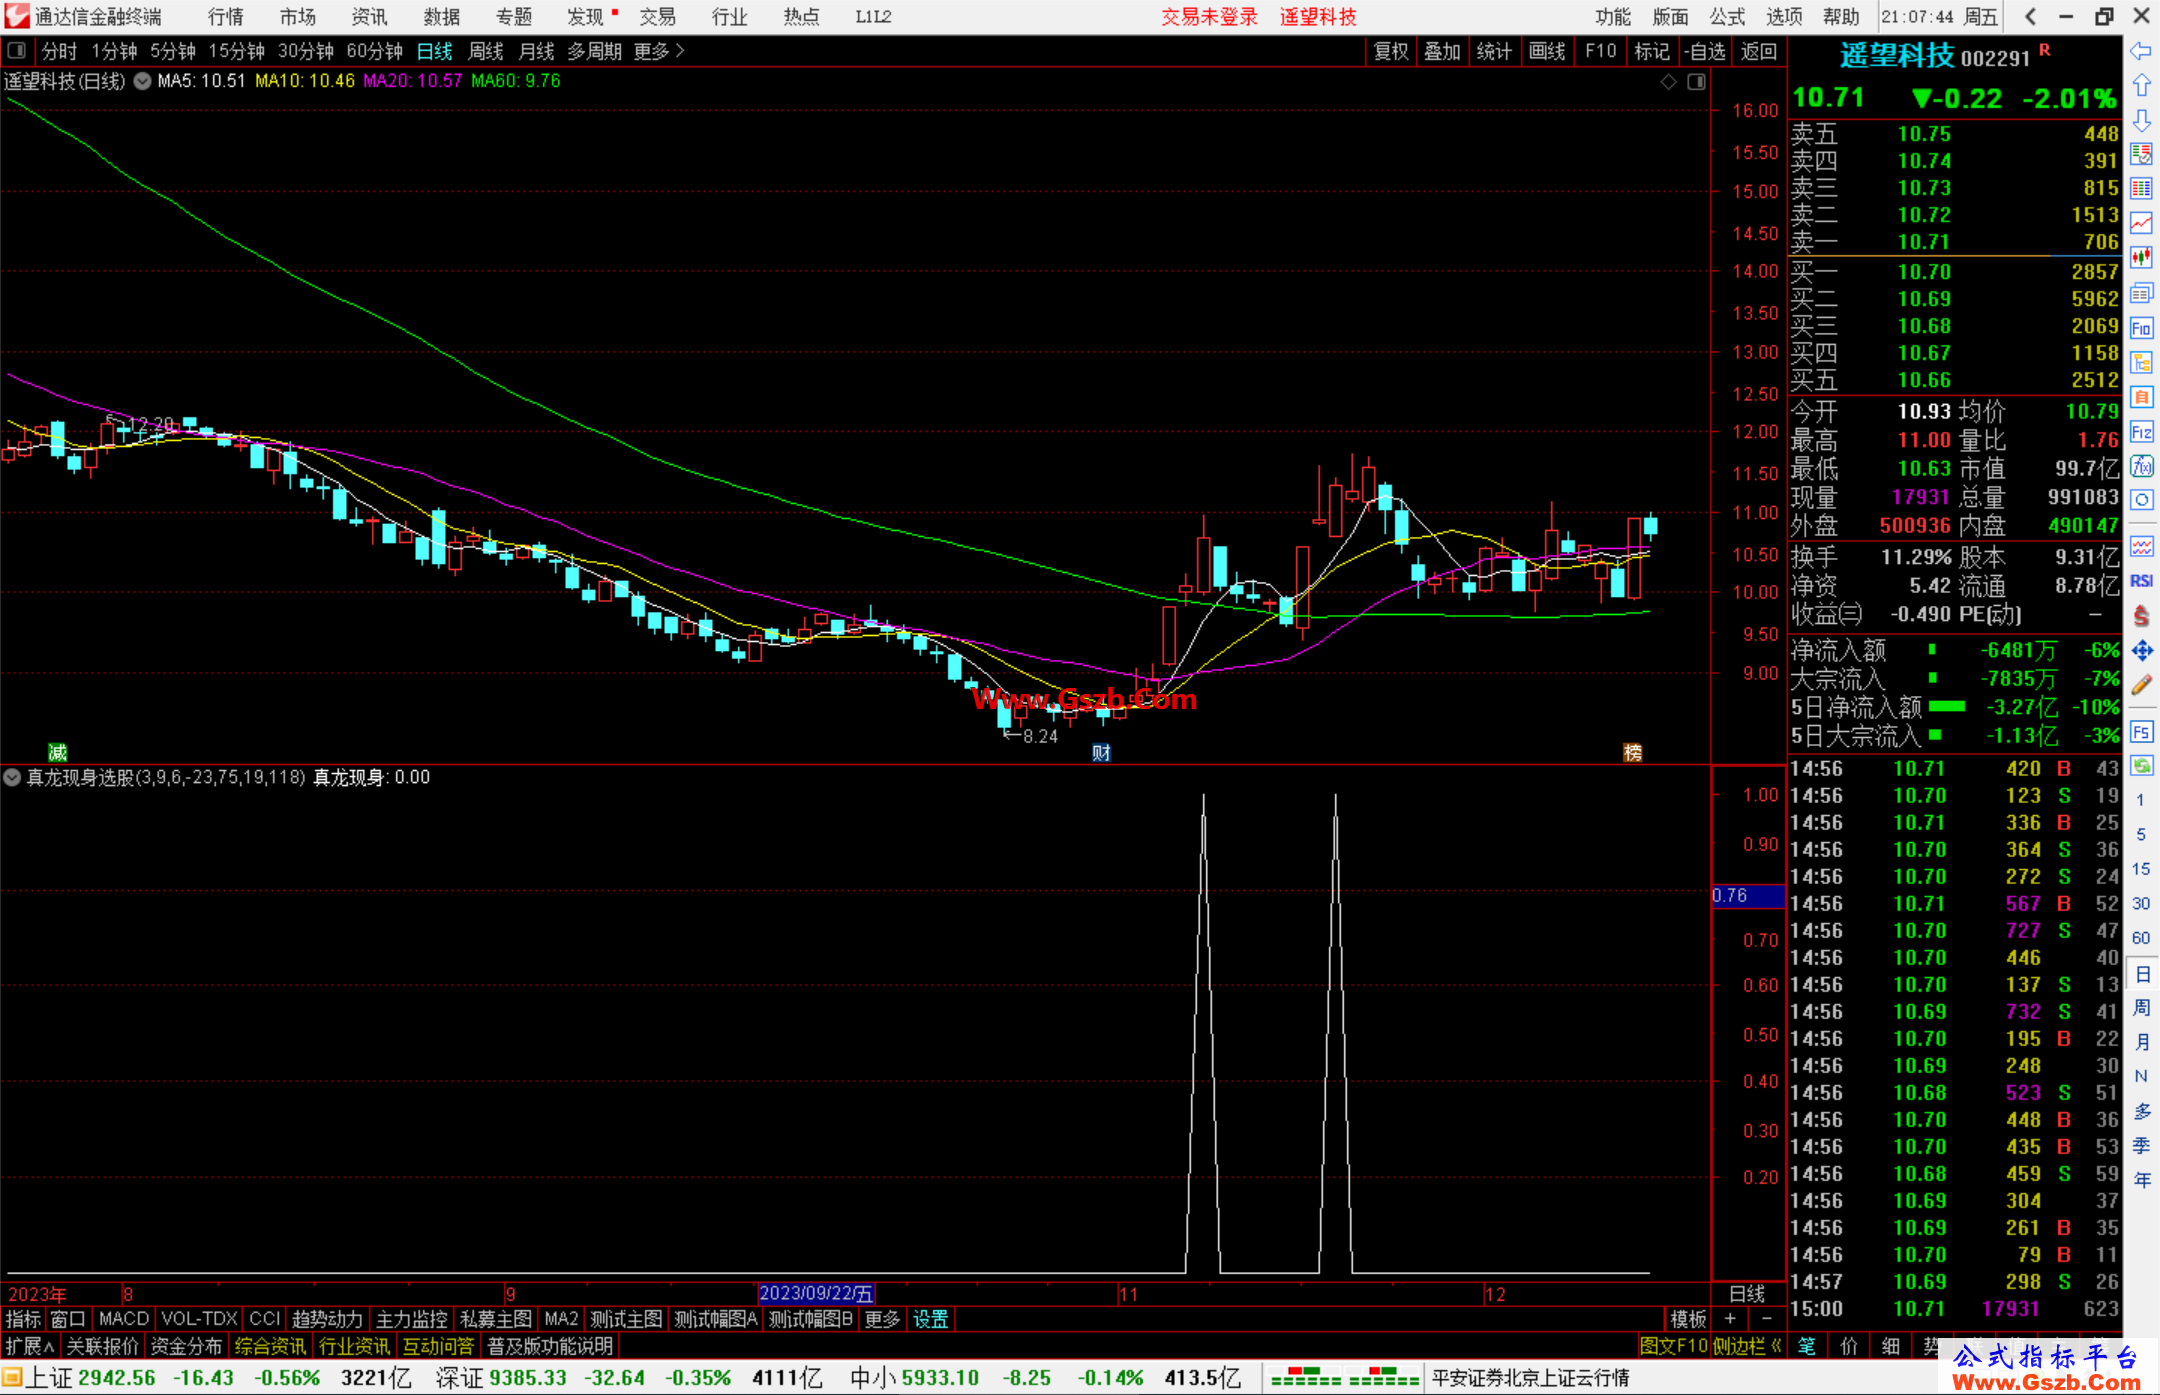Click the red S dollar icon

[2141, 616]
